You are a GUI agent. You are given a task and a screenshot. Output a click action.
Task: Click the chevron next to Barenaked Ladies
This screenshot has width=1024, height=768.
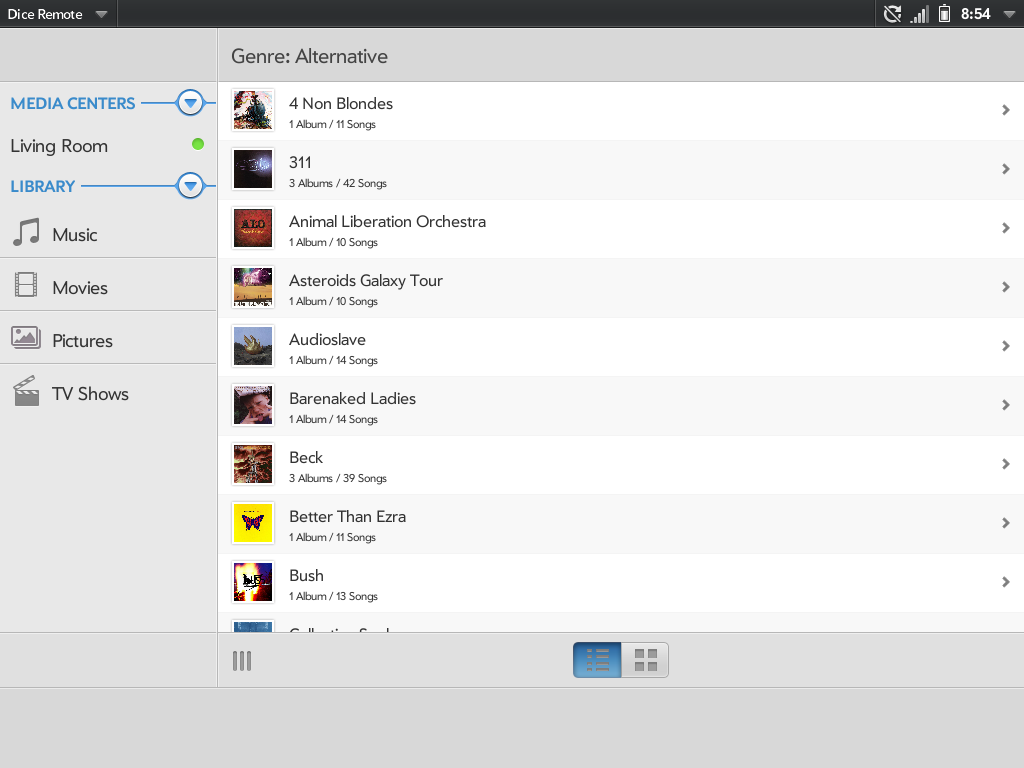(1006, 405)
